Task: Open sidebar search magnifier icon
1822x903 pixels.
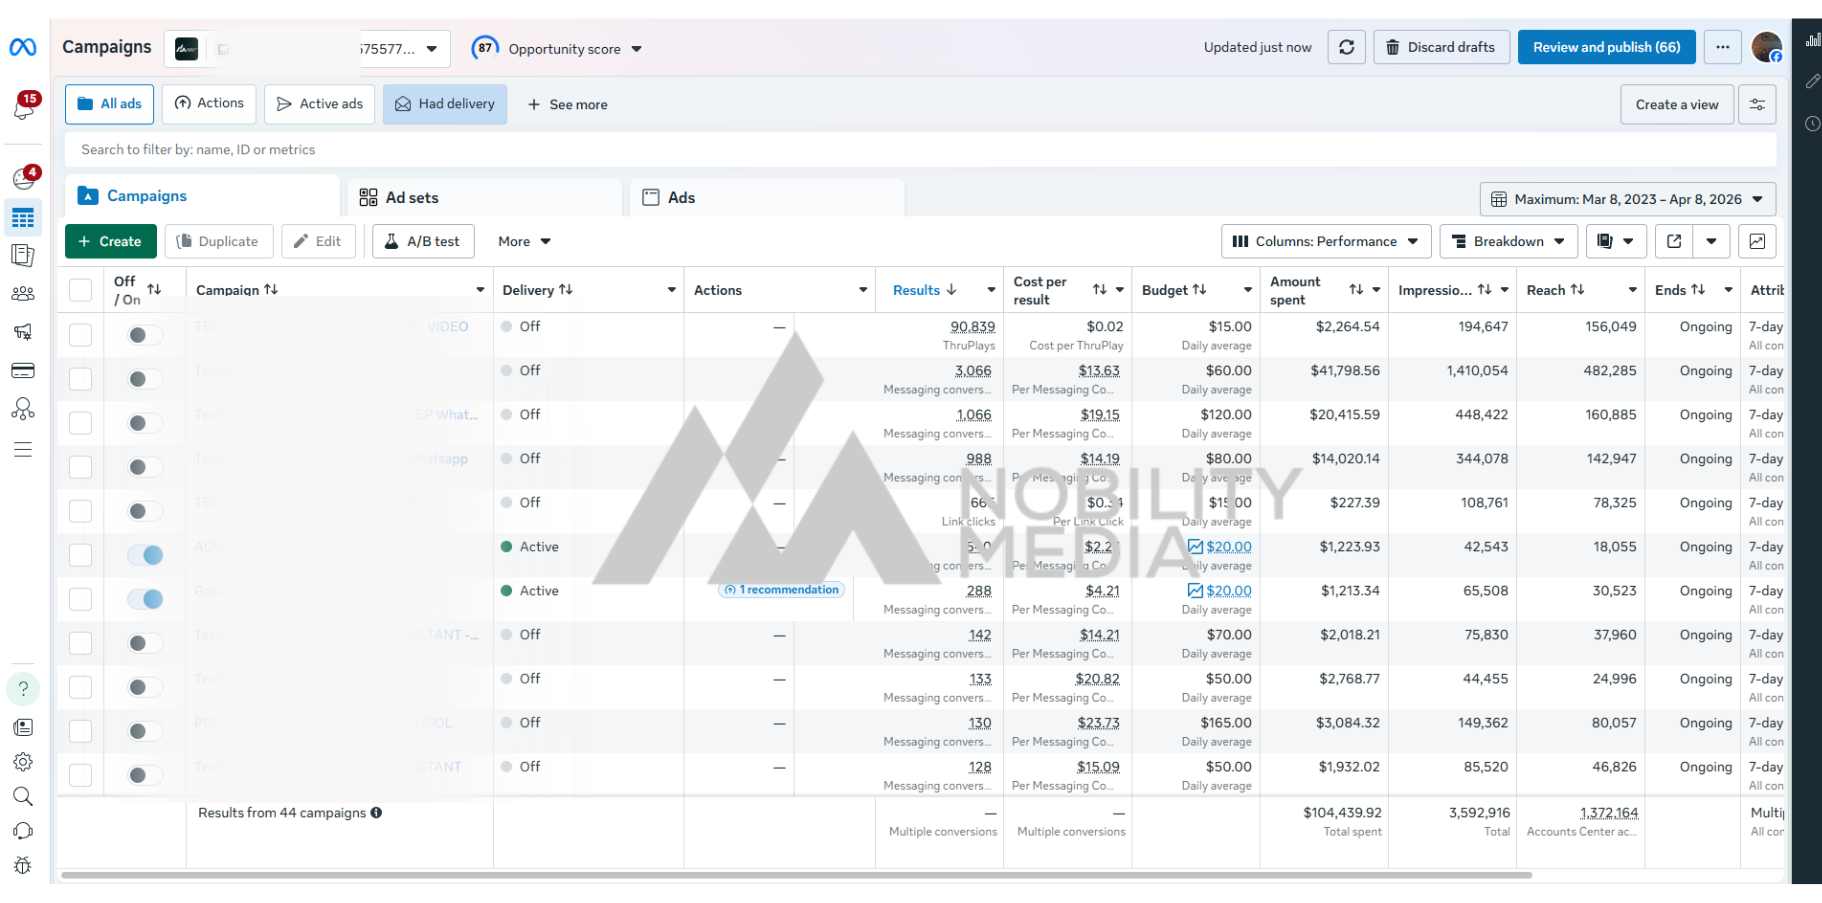Action: click(x=23, y=797)
